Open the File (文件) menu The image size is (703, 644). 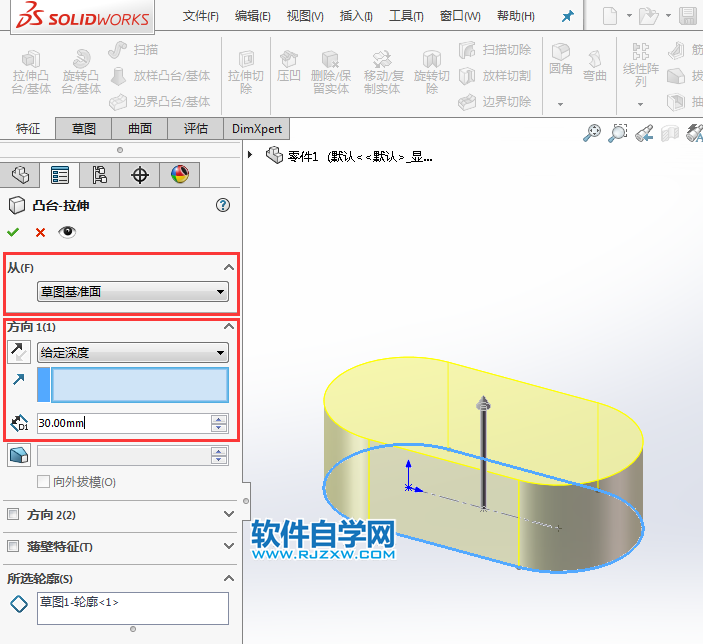[200, 16]
